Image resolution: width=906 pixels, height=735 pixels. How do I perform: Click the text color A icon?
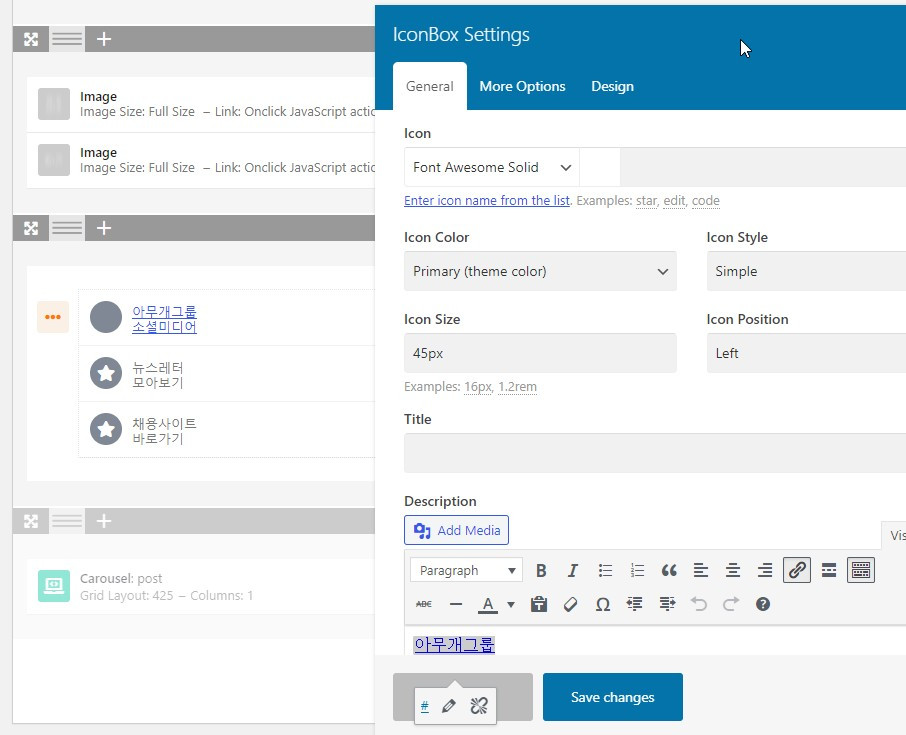coord(488,604)
